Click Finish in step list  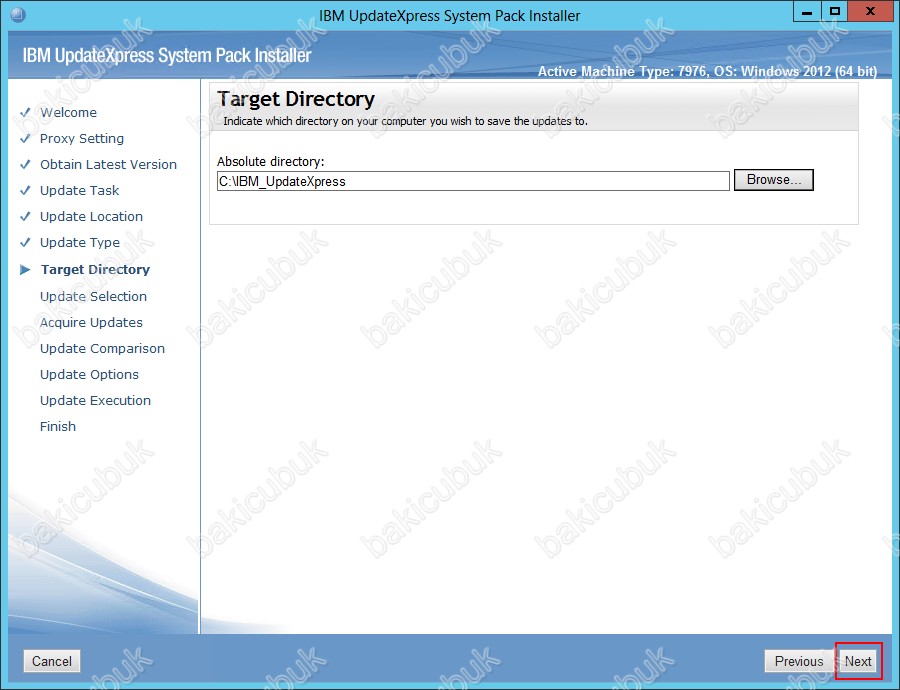(58, 427)
